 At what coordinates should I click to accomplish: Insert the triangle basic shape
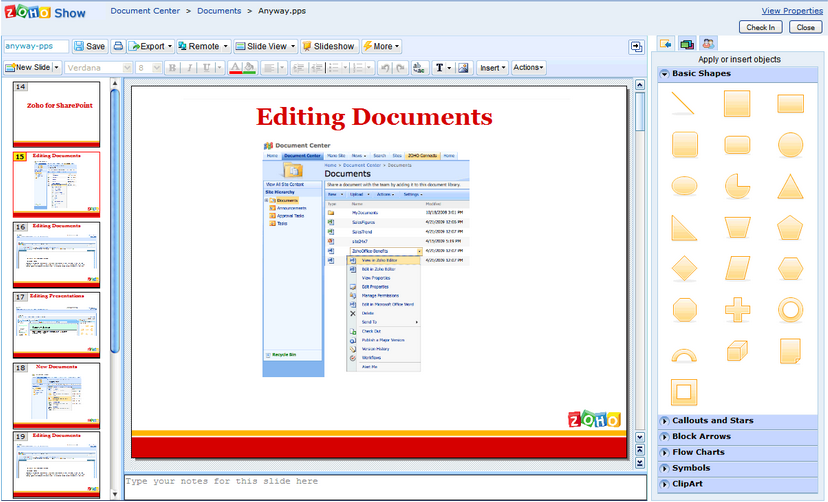[790, 186]
